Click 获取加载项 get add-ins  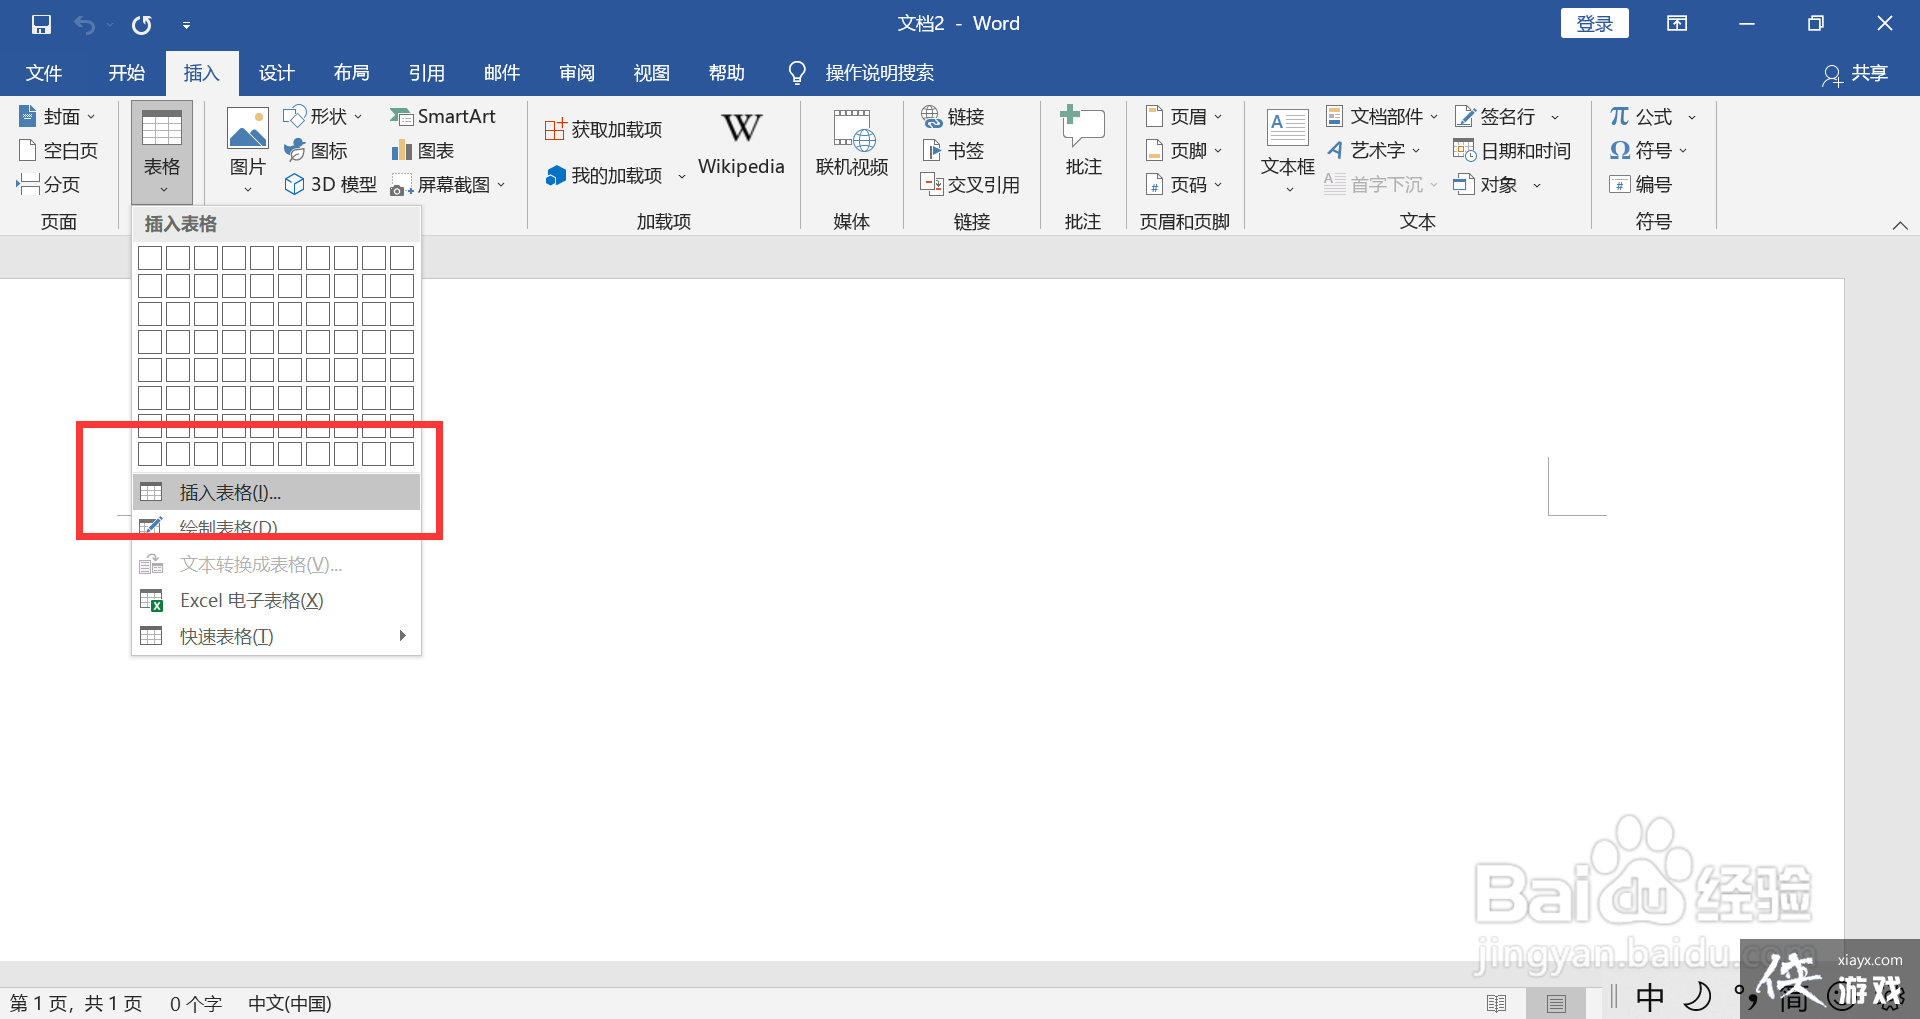(x=603, y=130)
